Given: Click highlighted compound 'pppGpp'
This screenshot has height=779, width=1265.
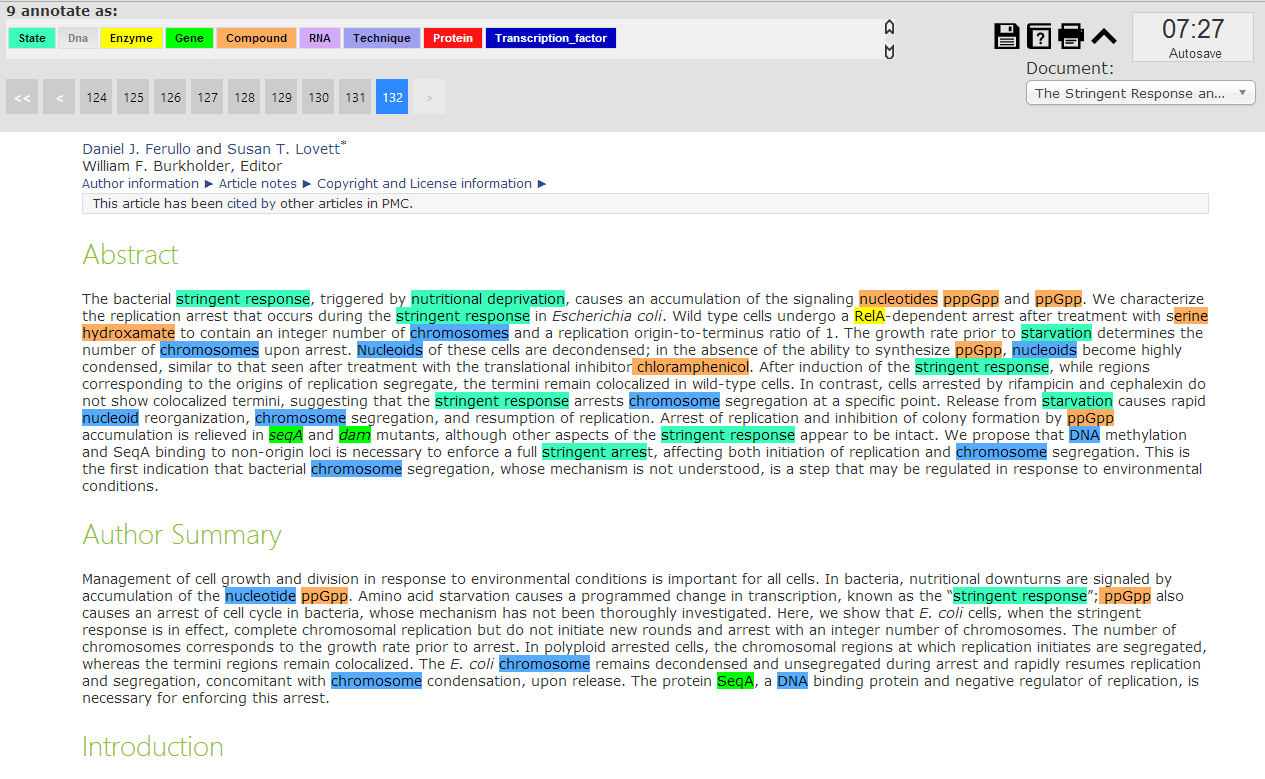Looking at the screenshot, I should (971, 299).
